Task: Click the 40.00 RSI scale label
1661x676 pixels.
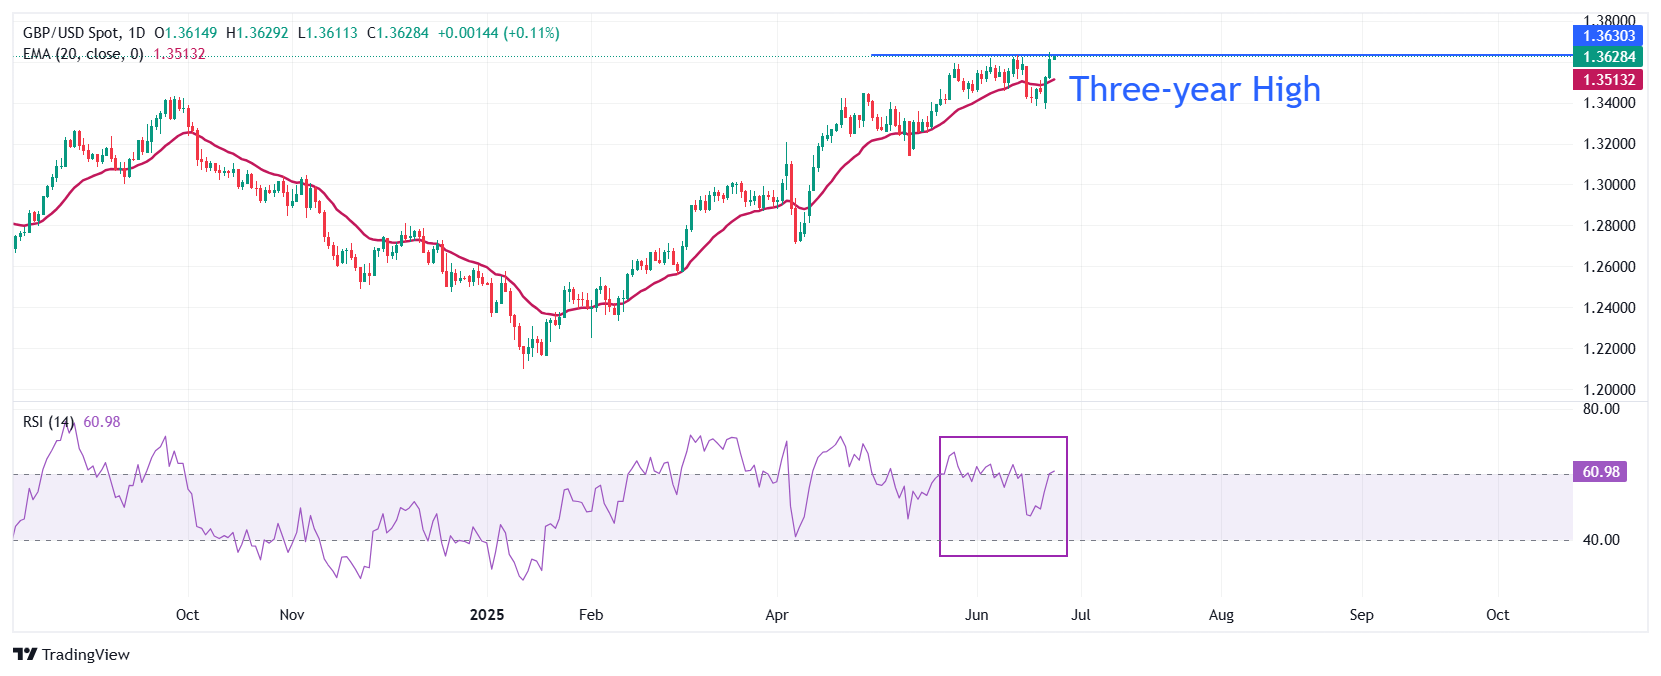Action: [x=1601, y=540]
